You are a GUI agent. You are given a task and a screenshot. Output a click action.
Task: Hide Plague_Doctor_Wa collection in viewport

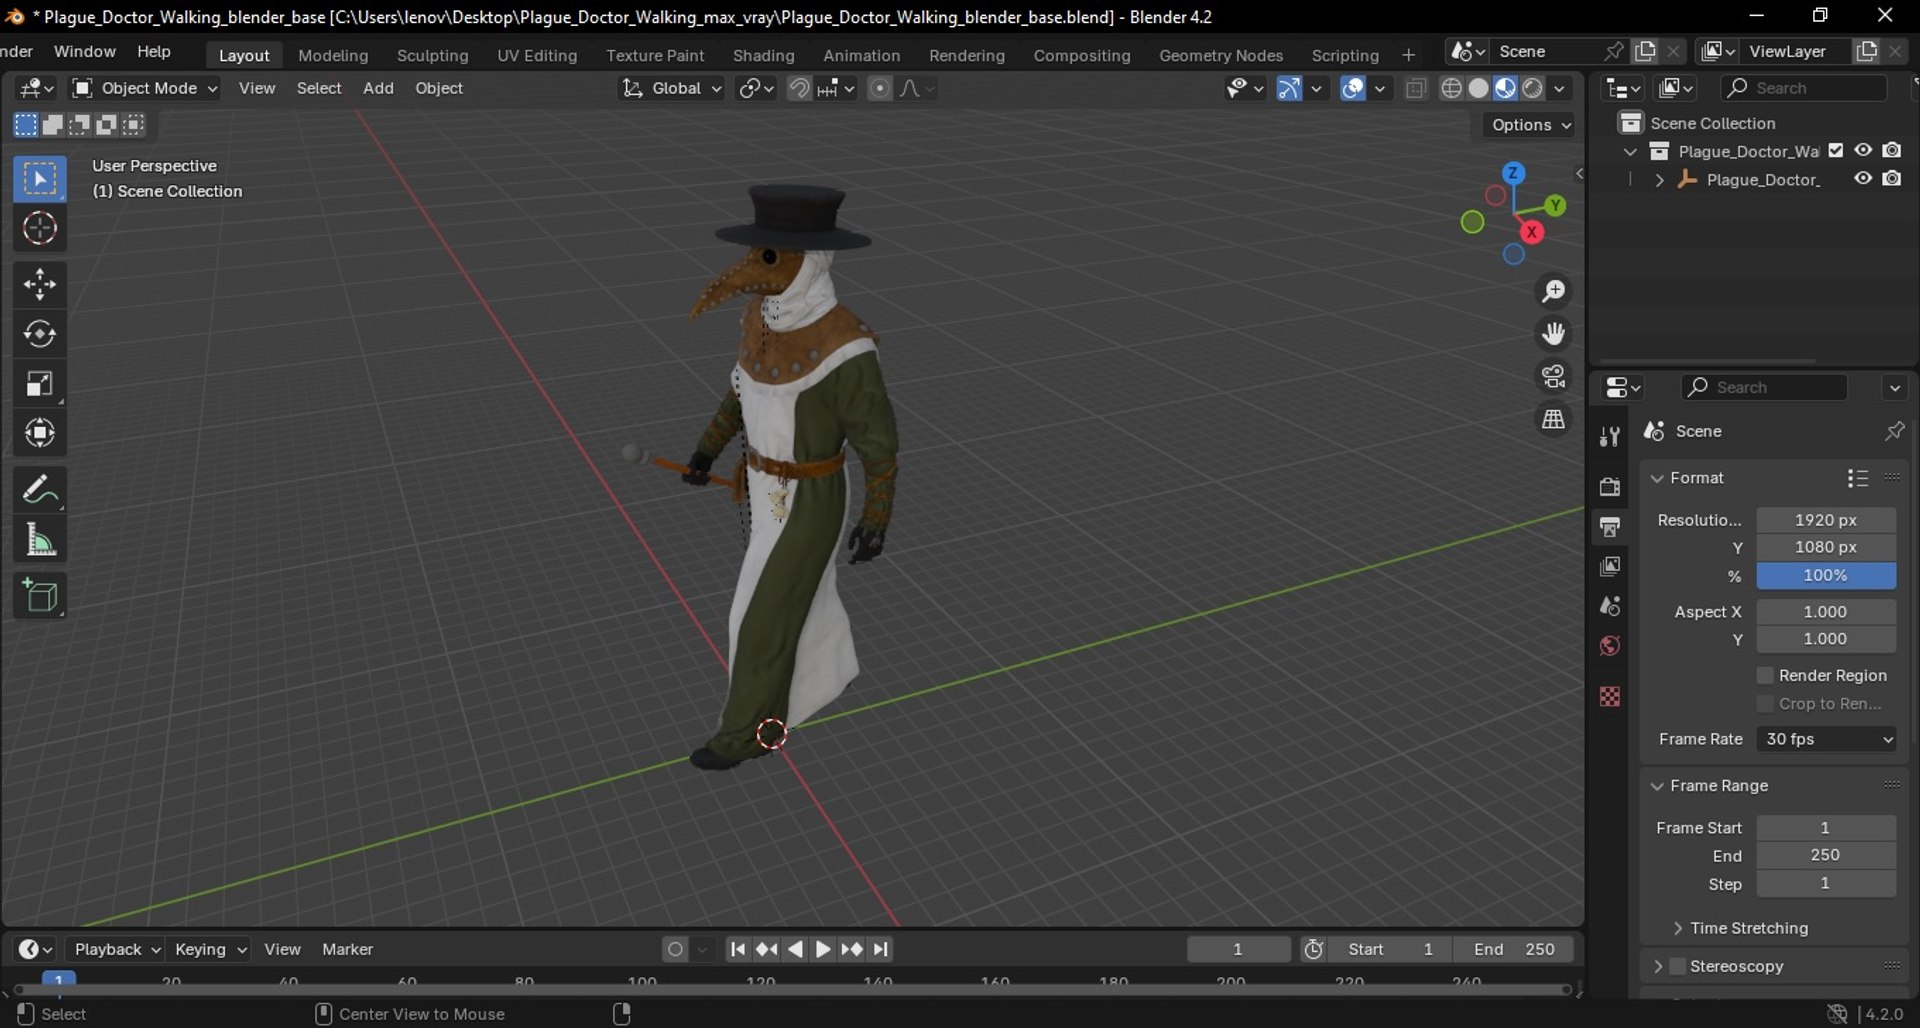click(1863, 150)
